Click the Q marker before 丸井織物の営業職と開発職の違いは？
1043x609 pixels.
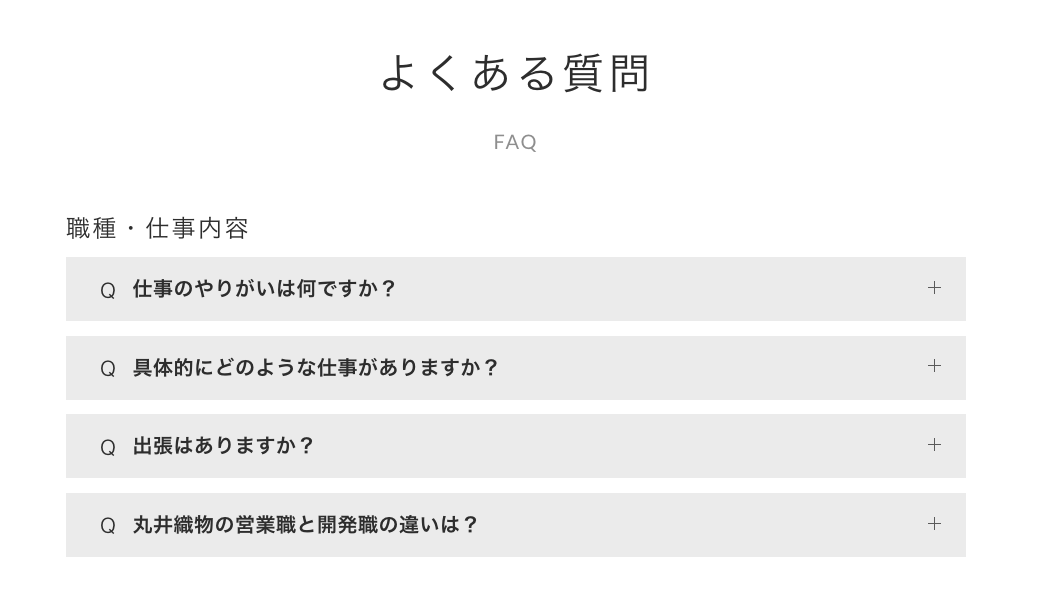pyautogui.click(x=108, y=526)
